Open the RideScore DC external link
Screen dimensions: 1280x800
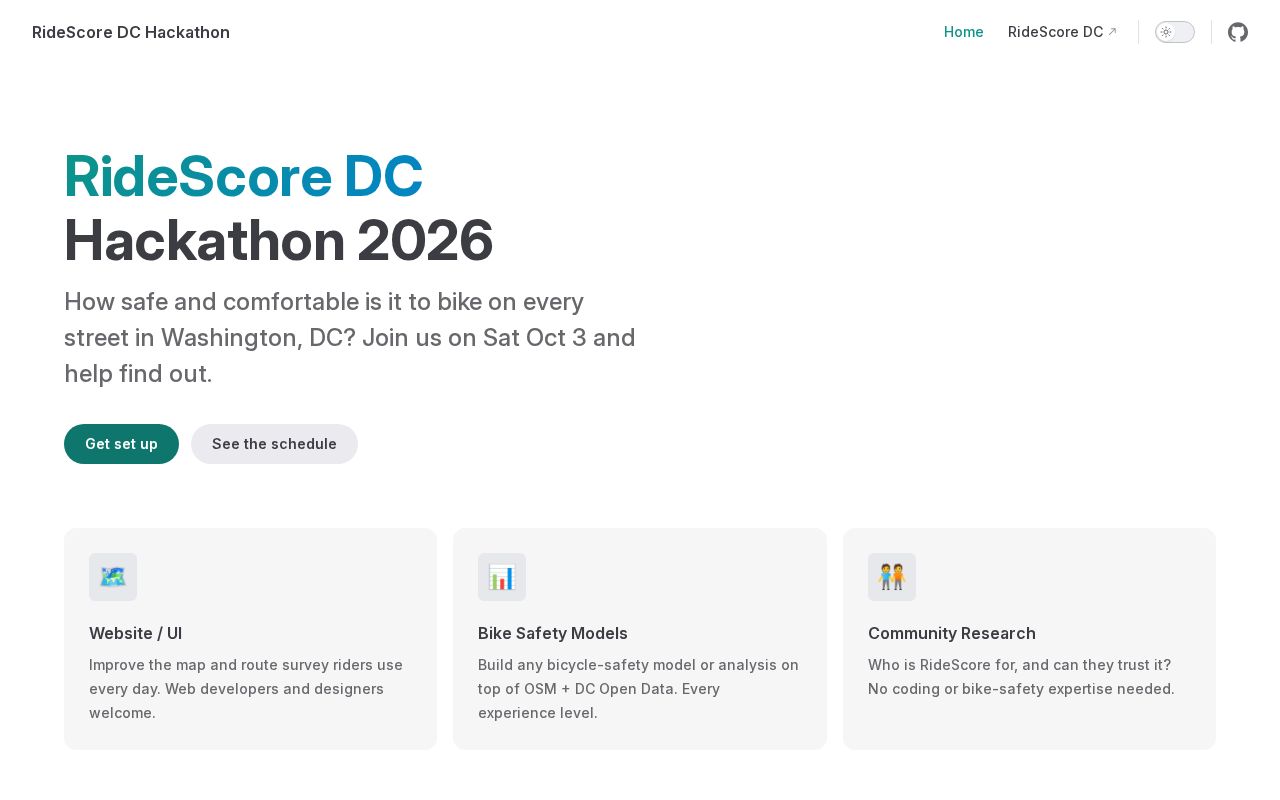pyautogui.click(x=1063, y=32)
